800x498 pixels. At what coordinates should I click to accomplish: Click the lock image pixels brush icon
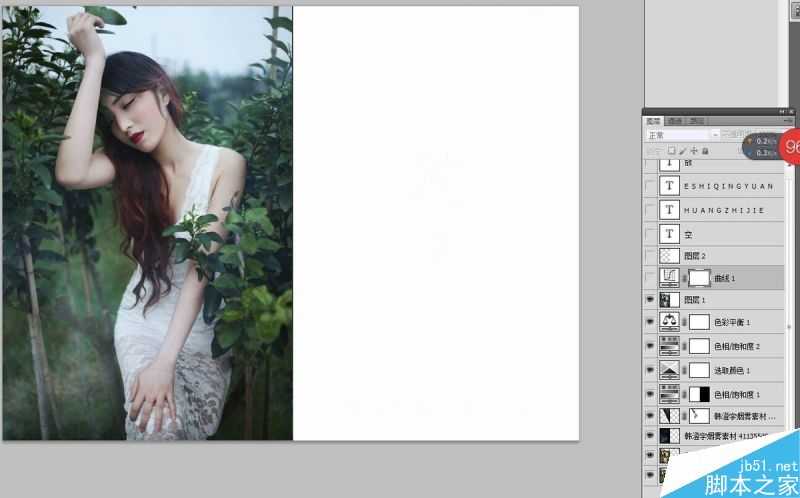click(681, 151)
